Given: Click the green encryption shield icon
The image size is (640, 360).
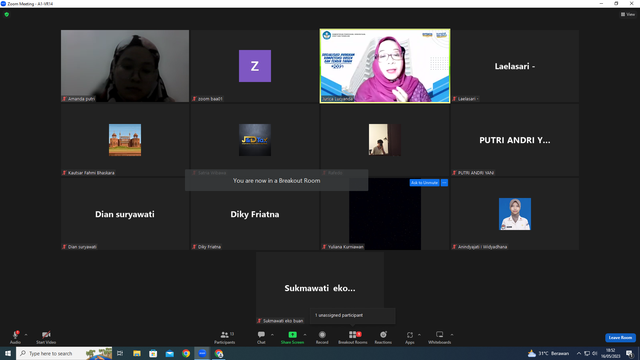Looking at the screenshot, I should pyautogui.click(x=7, y=14).
